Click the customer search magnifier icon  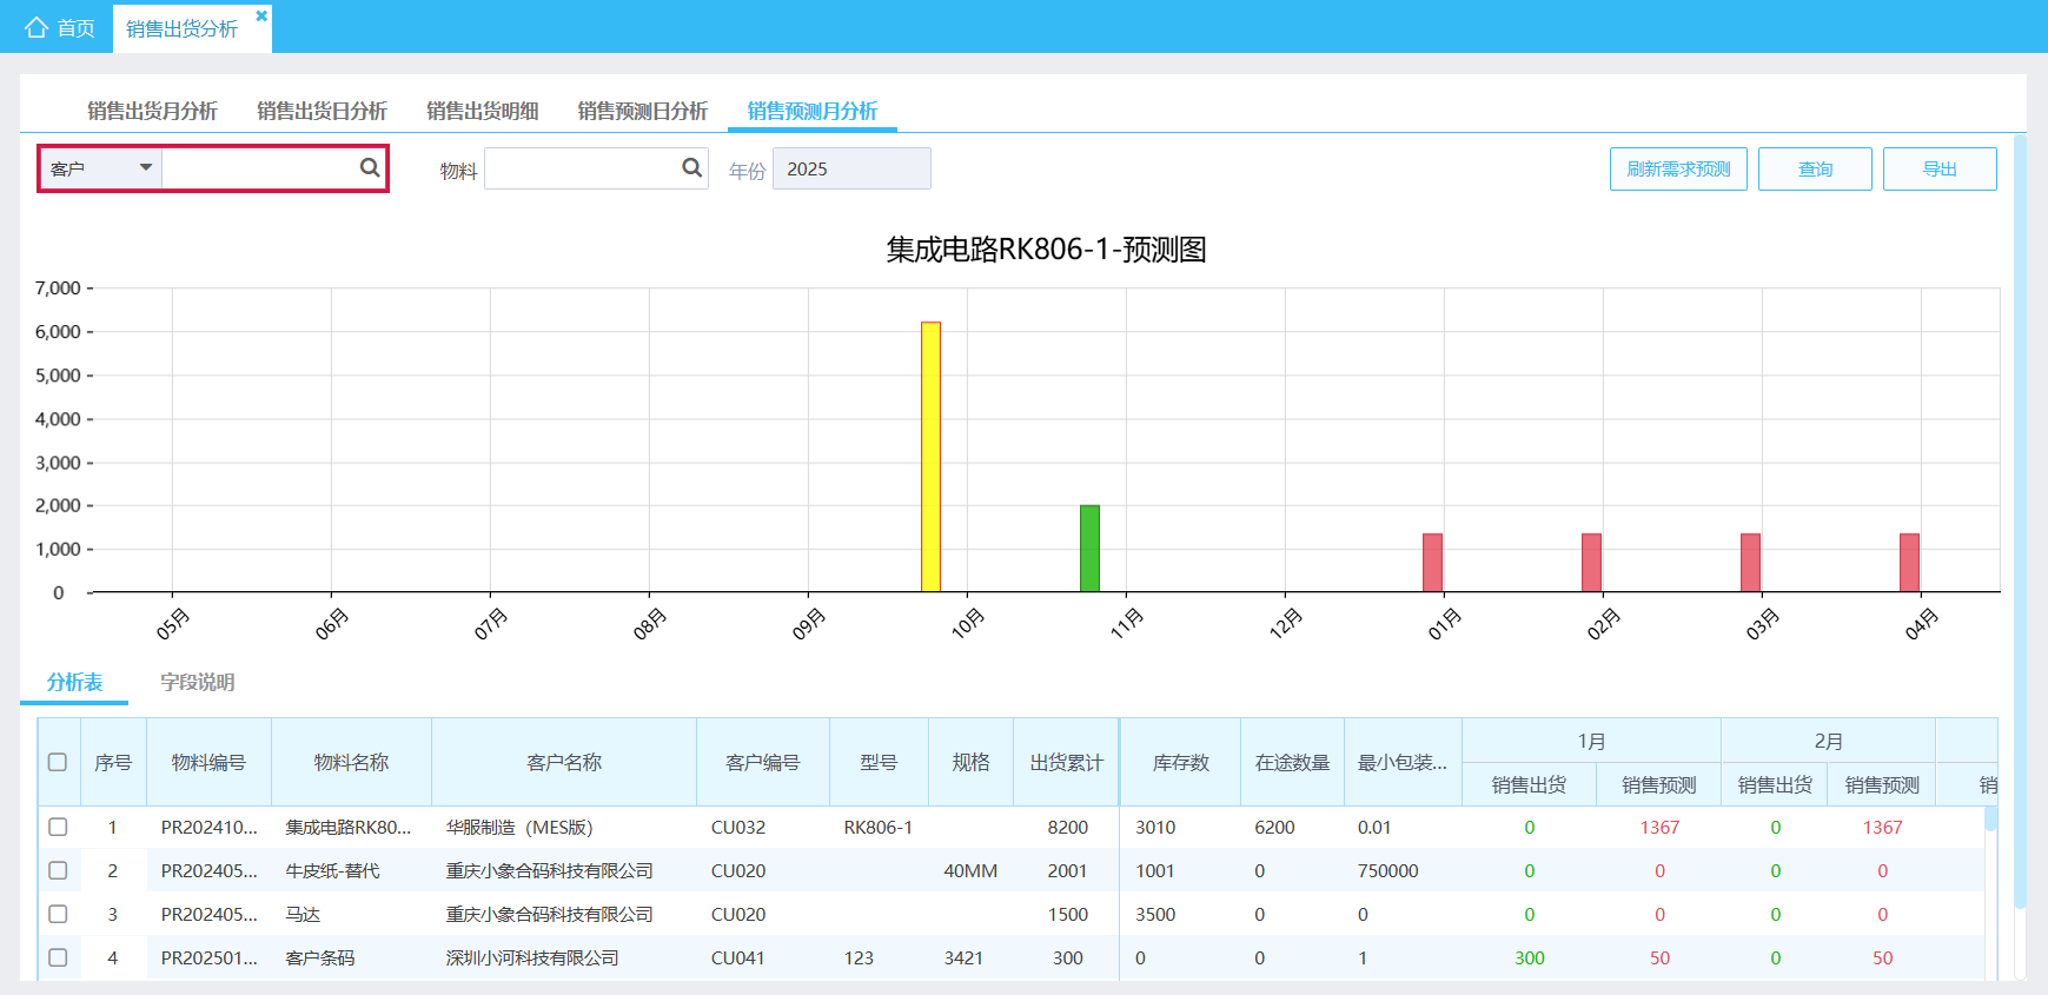(x=370, y=168)
